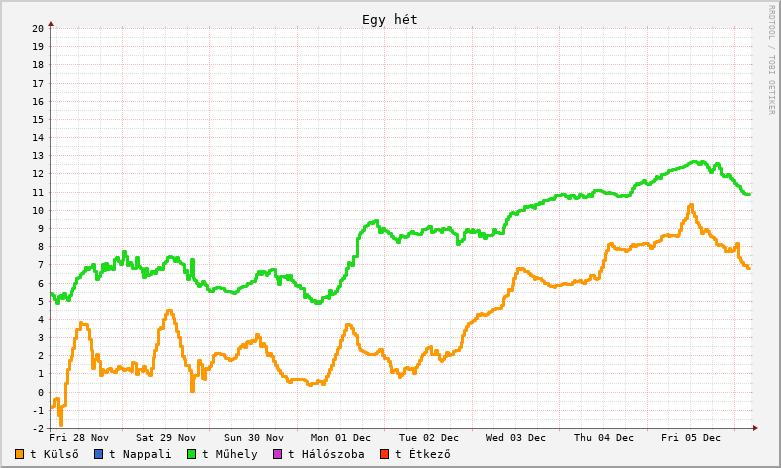Click the 20 value on the y-axis

click(37, 28)
